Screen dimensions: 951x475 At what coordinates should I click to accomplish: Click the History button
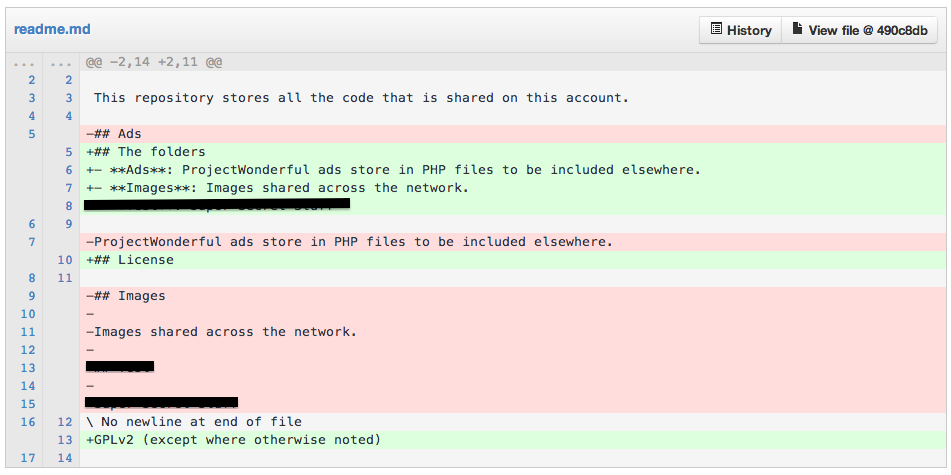point(740,30)
